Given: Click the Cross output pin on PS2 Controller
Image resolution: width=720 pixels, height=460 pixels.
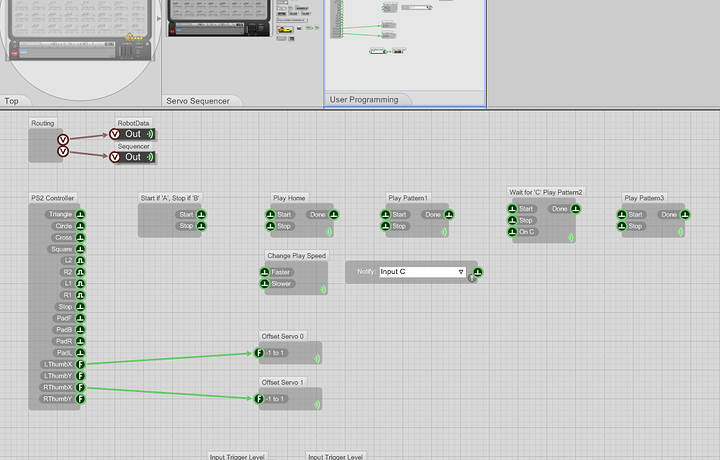Looking at the screenshot, I should (x=80, y=237).
